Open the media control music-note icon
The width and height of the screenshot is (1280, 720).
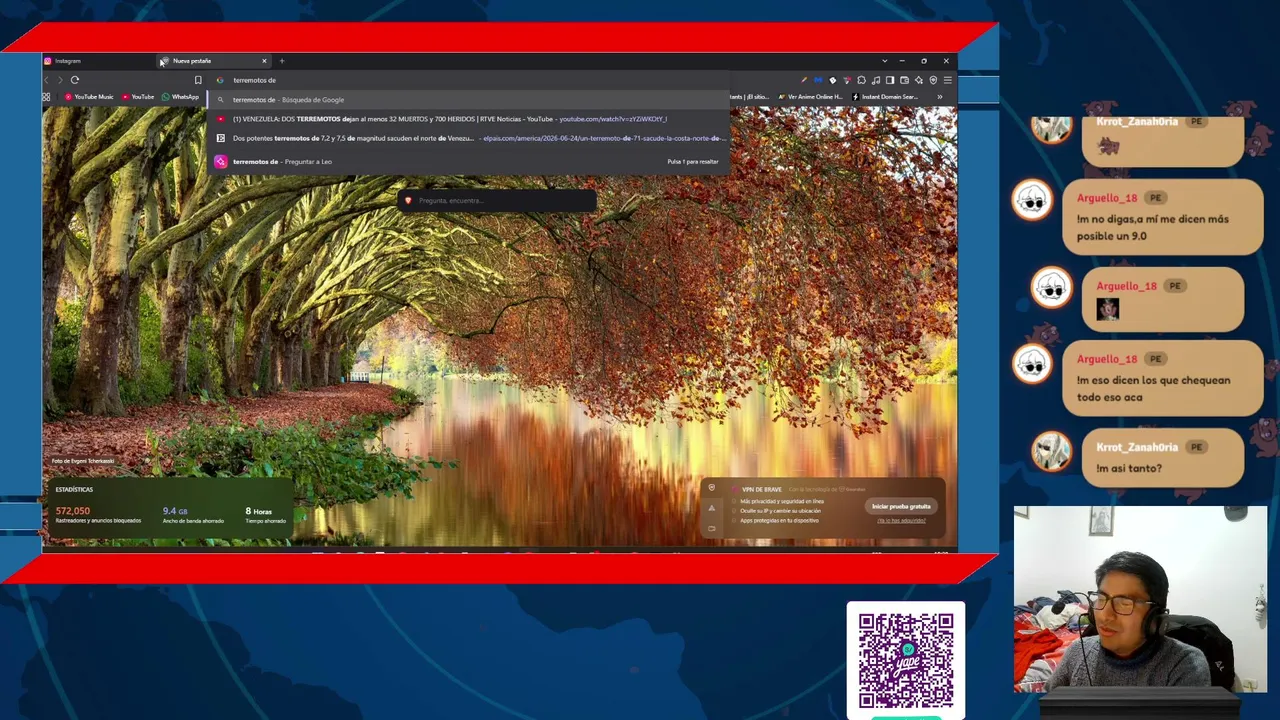pyautogui.click(x=876, y=80)
